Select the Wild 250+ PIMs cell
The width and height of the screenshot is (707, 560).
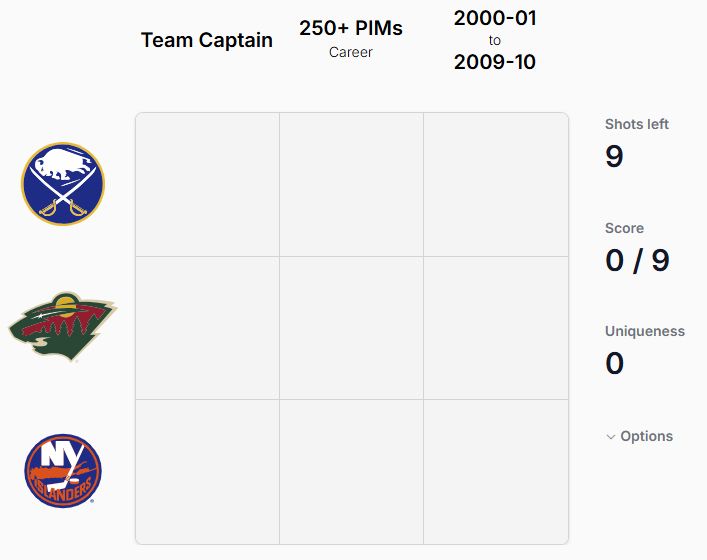(351, 328)
